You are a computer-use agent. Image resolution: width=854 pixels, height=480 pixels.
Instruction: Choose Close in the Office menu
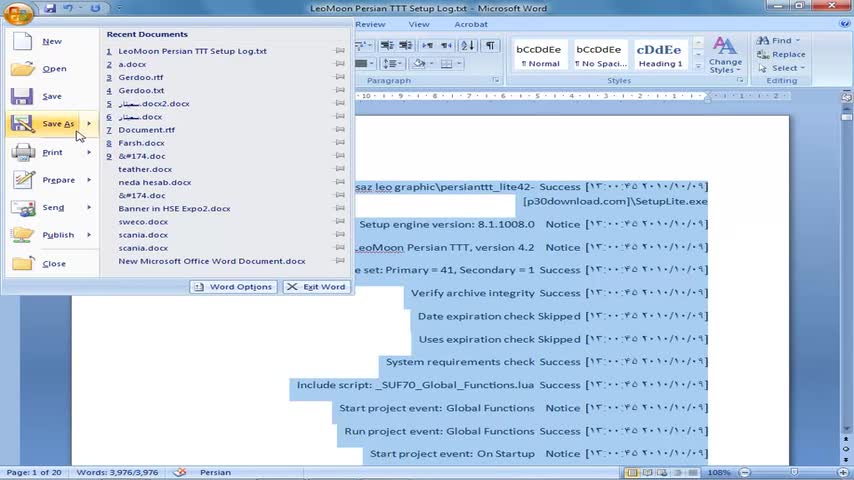(52, 264)
